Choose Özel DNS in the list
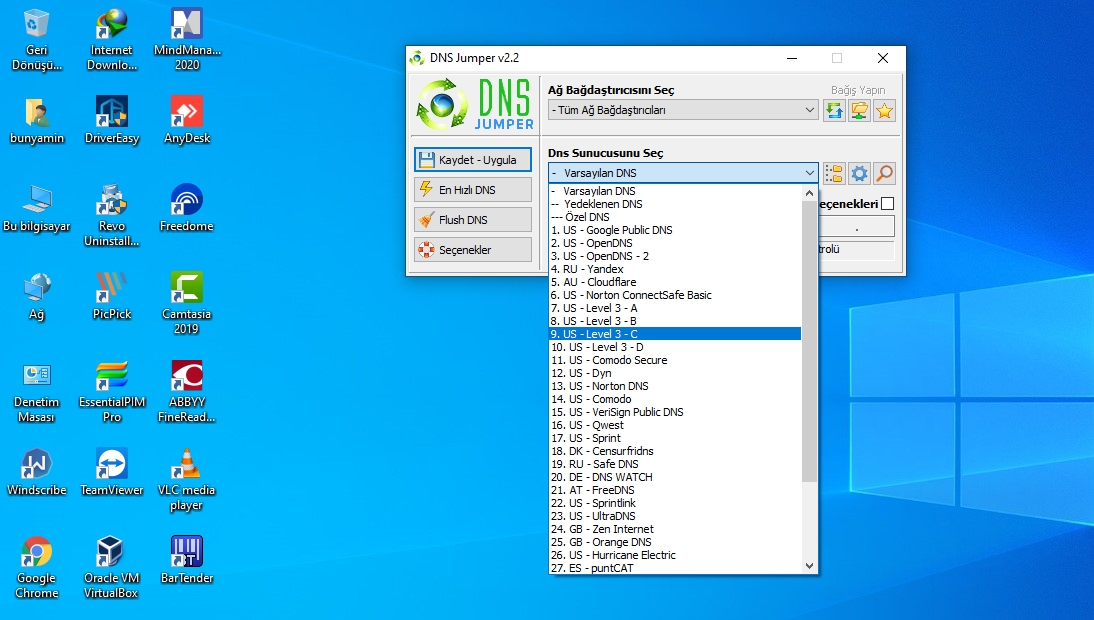Screen dimensions: 1094x620 coord(675,217)
